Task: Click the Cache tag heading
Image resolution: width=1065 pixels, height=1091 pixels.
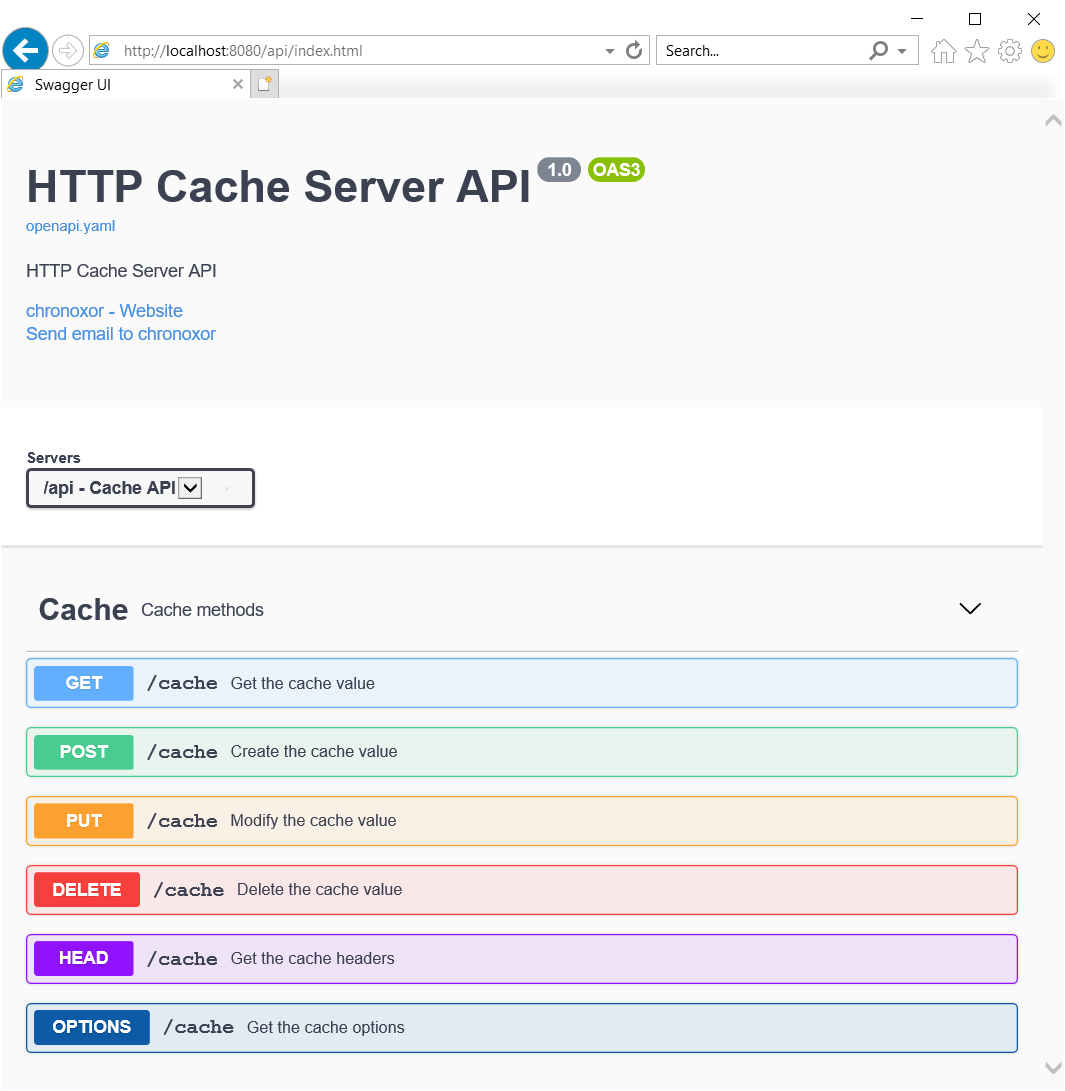Action: (x=83, y=610)
